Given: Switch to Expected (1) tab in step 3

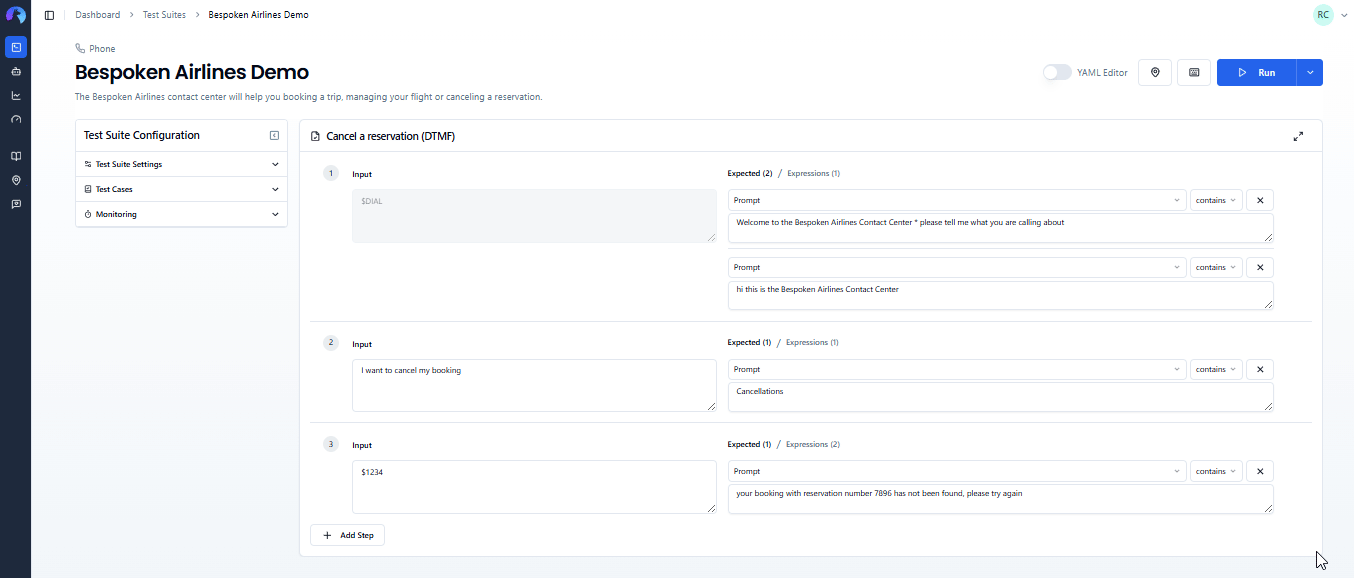Looking at the screenshot, I should click(x=749, y=444).
